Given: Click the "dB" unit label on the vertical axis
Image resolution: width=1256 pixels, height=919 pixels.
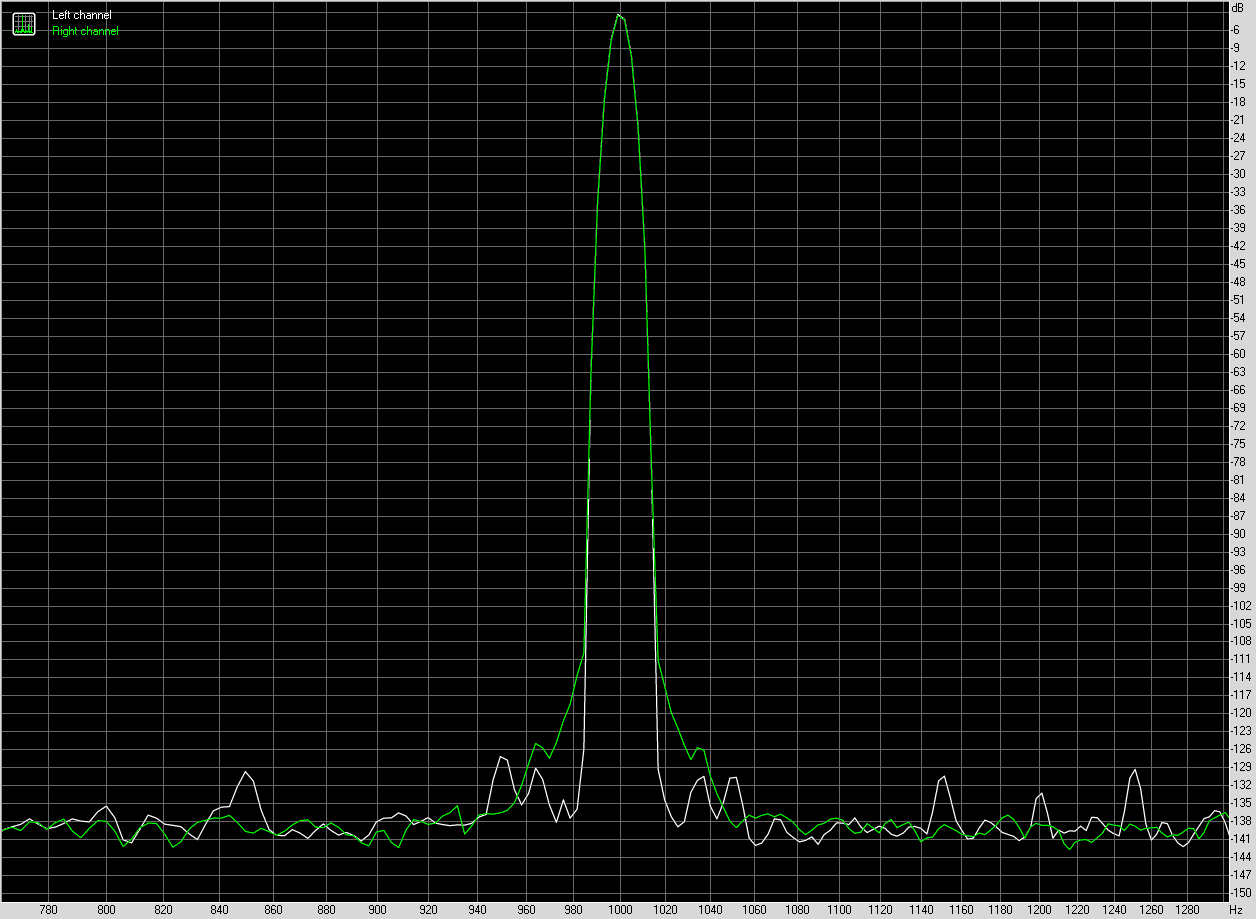Looking at the screenshot, I should pyautogui.click(x=1238, y=8).
